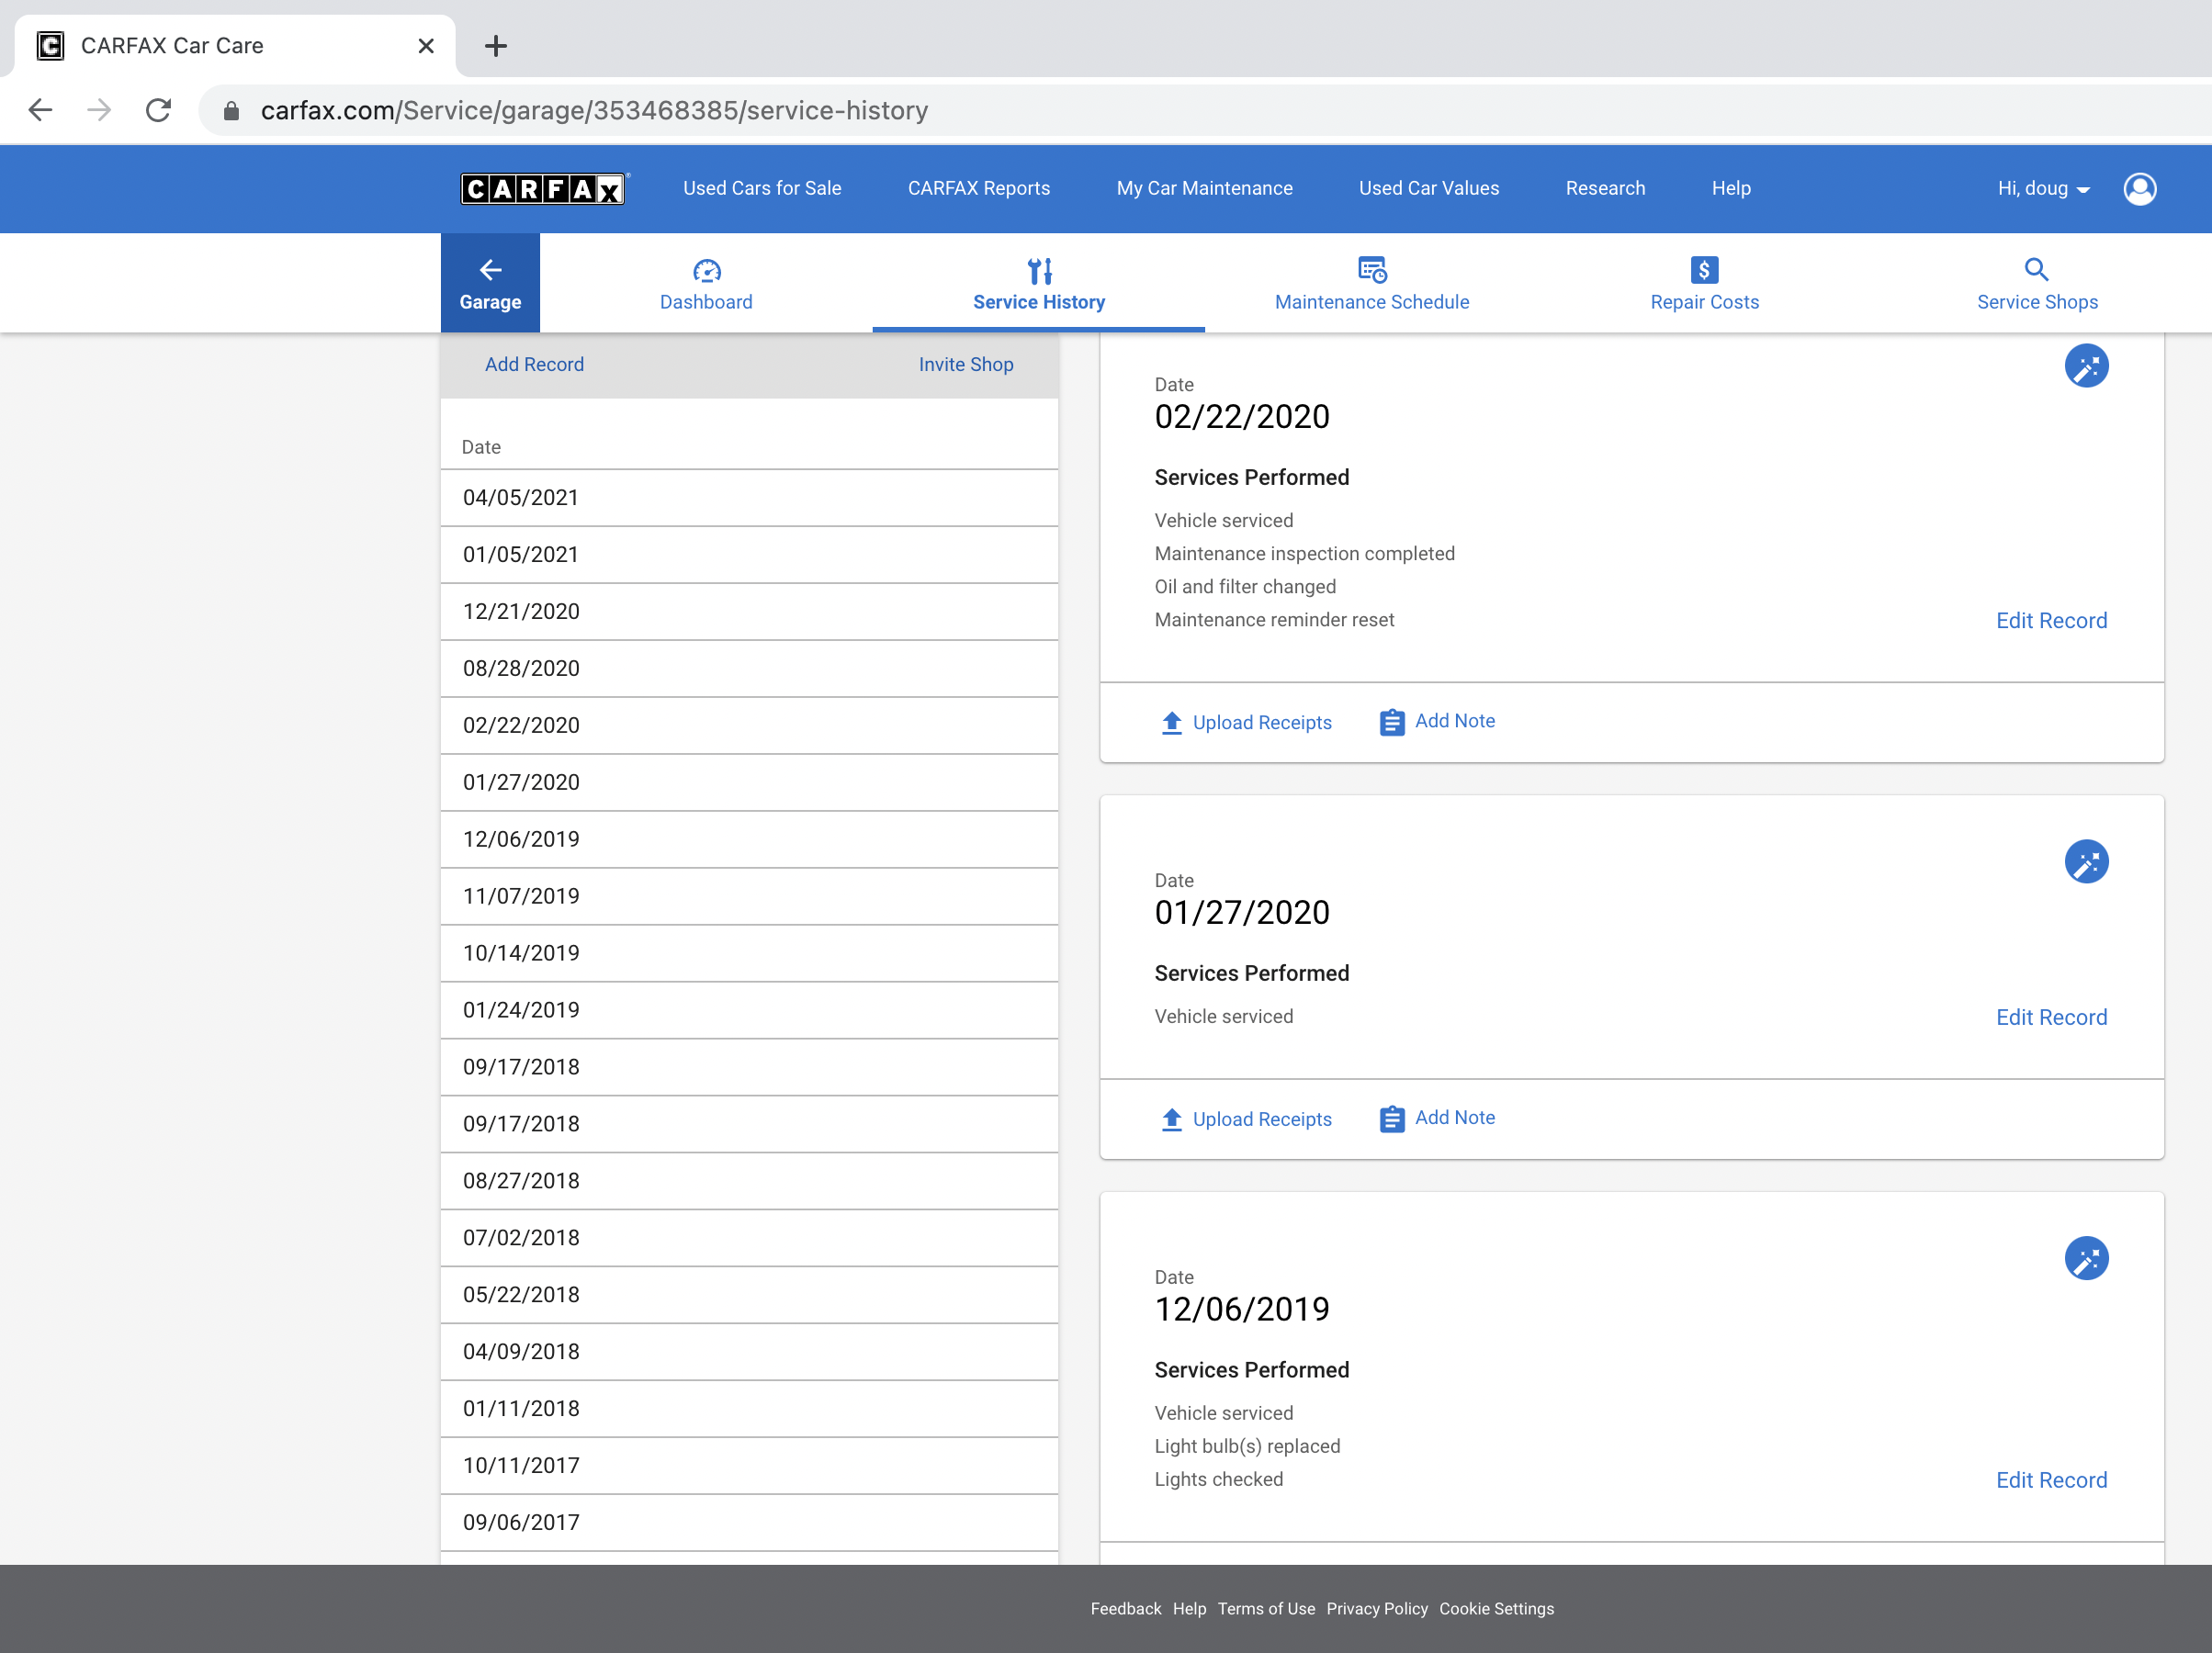
Task: Edit Record for 02/22/2020 service
Action: coord(2050,620)
